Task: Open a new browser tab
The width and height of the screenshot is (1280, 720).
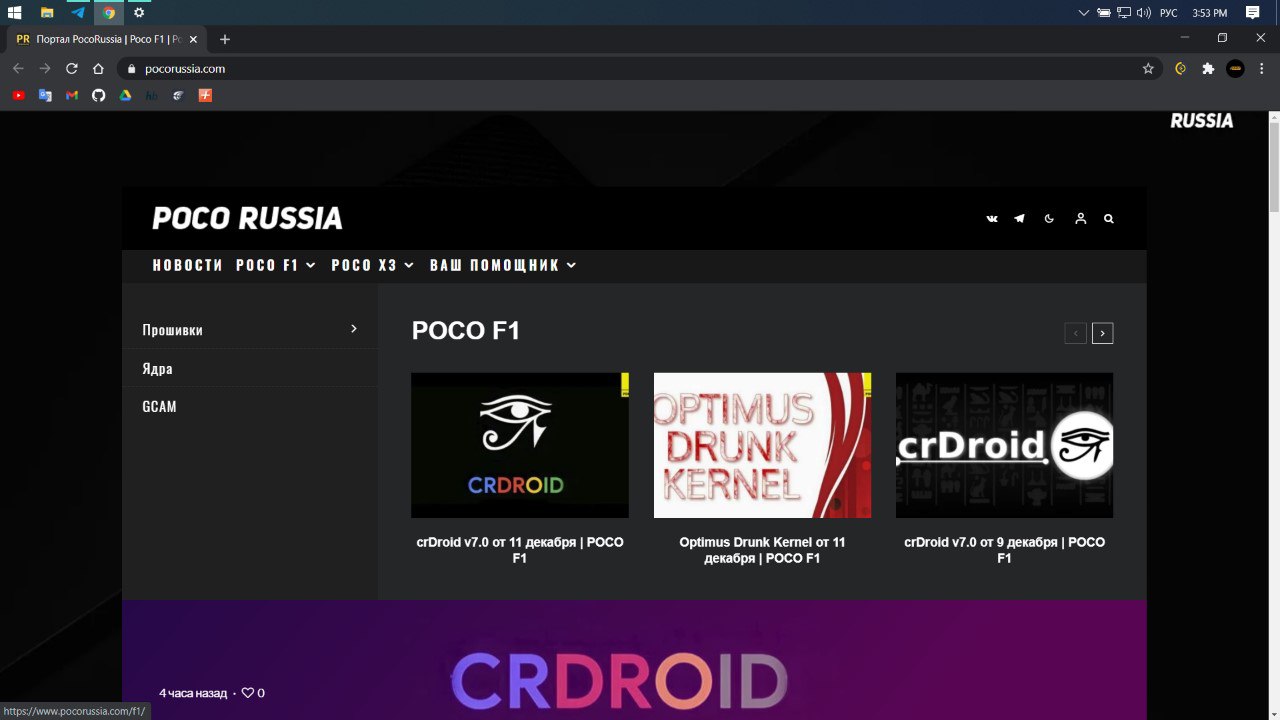Action: (225, 39)
